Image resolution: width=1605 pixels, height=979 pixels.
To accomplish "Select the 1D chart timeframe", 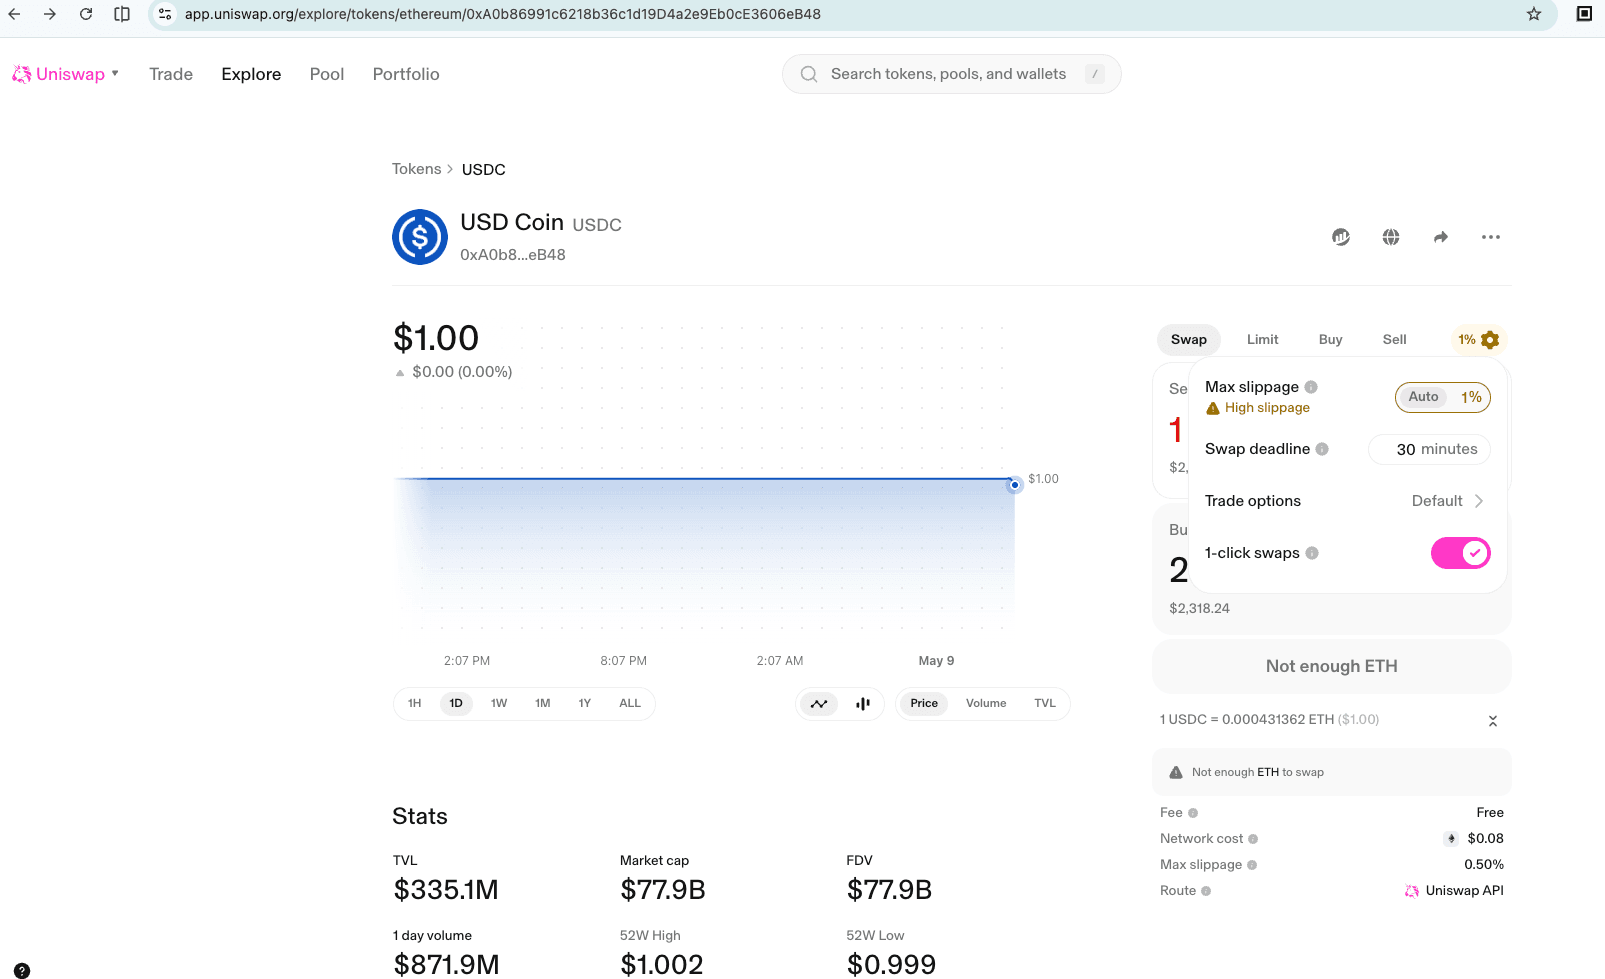I will tap(456, 704).
